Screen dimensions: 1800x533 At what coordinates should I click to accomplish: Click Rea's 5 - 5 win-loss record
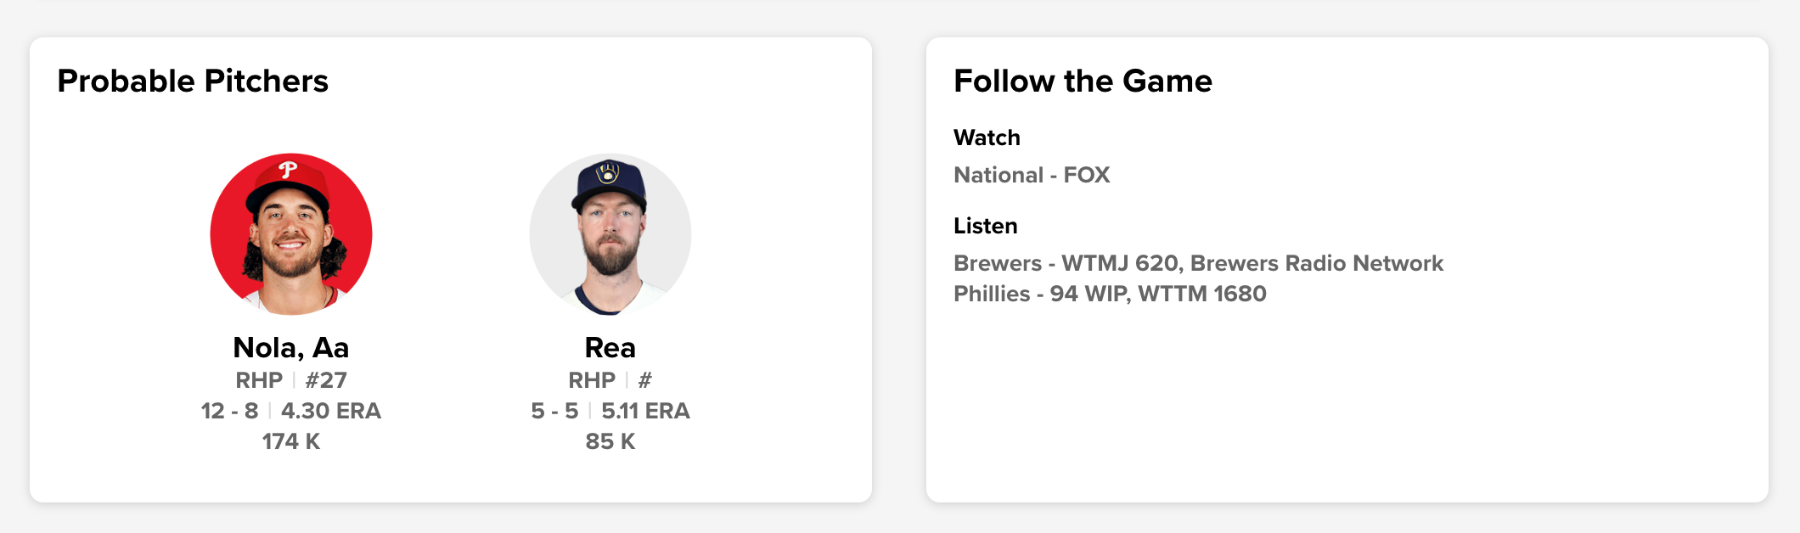554,411
